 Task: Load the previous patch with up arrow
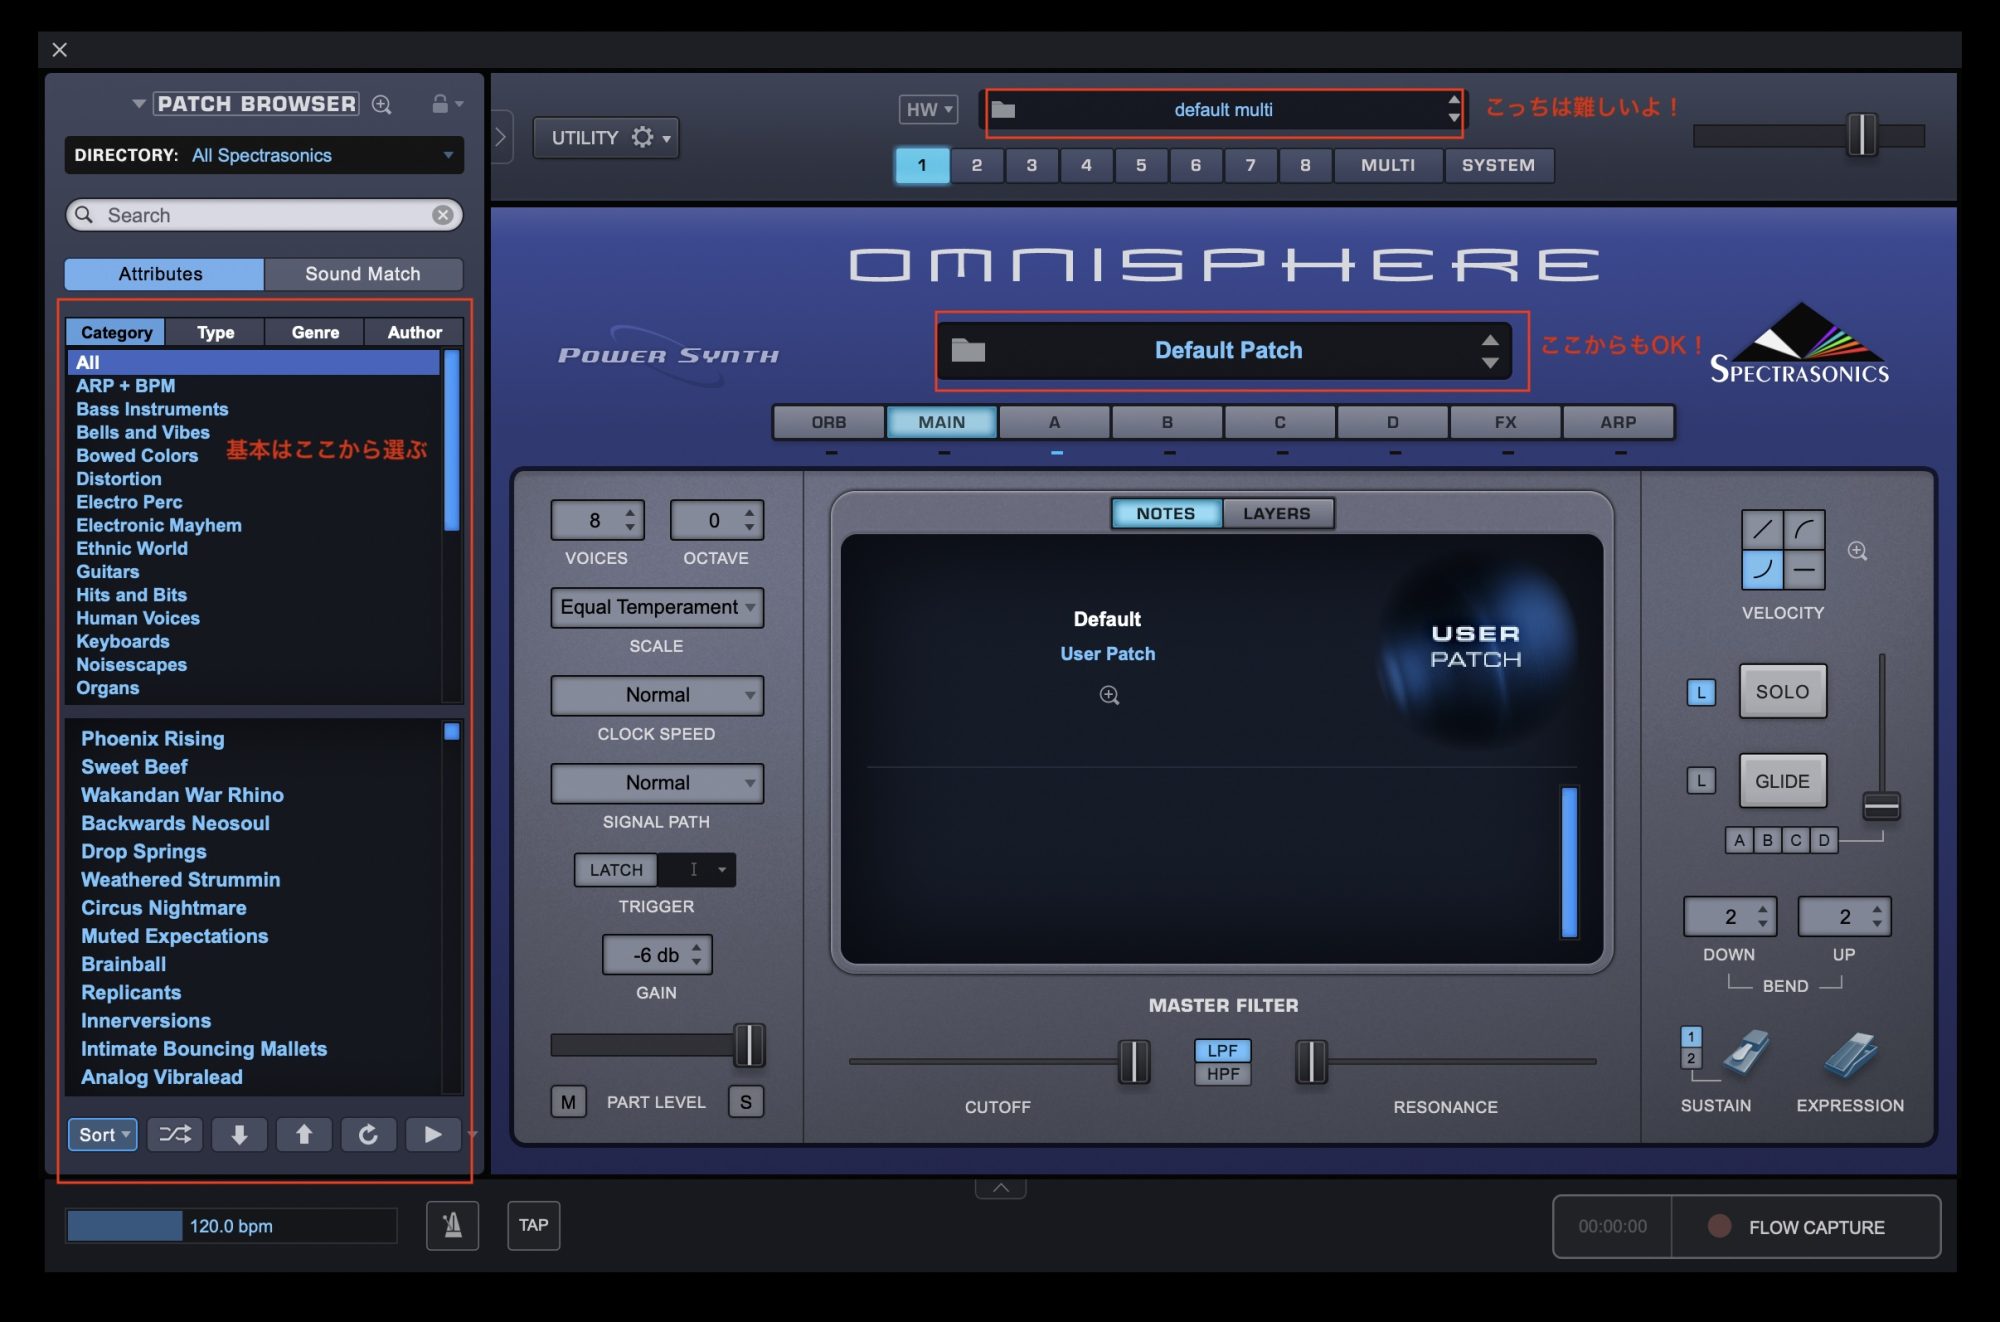pyautogui.click(x=304, y=1134)
